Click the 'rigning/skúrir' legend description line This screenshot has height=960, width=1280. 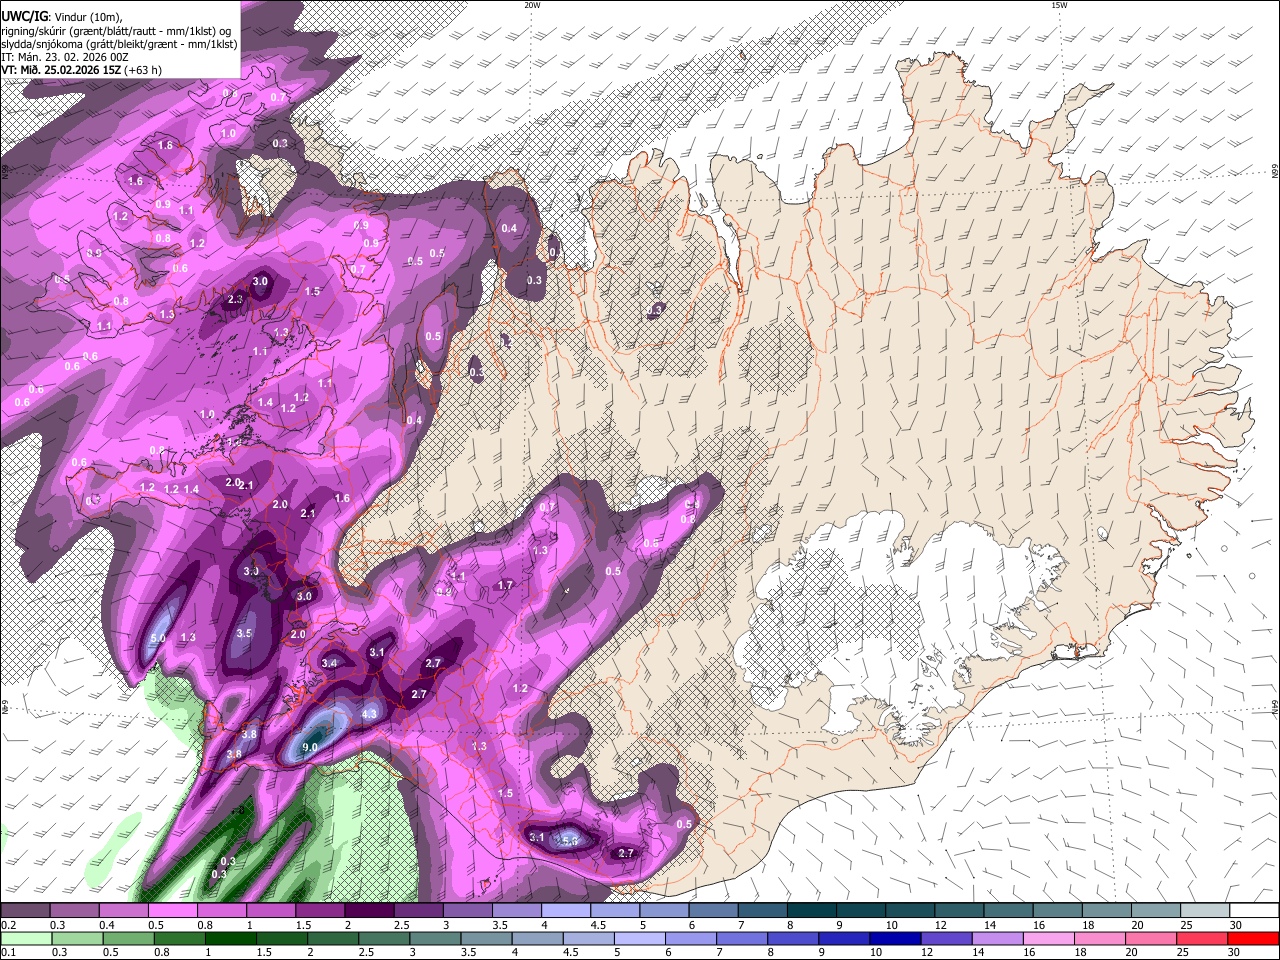[115, 30]
